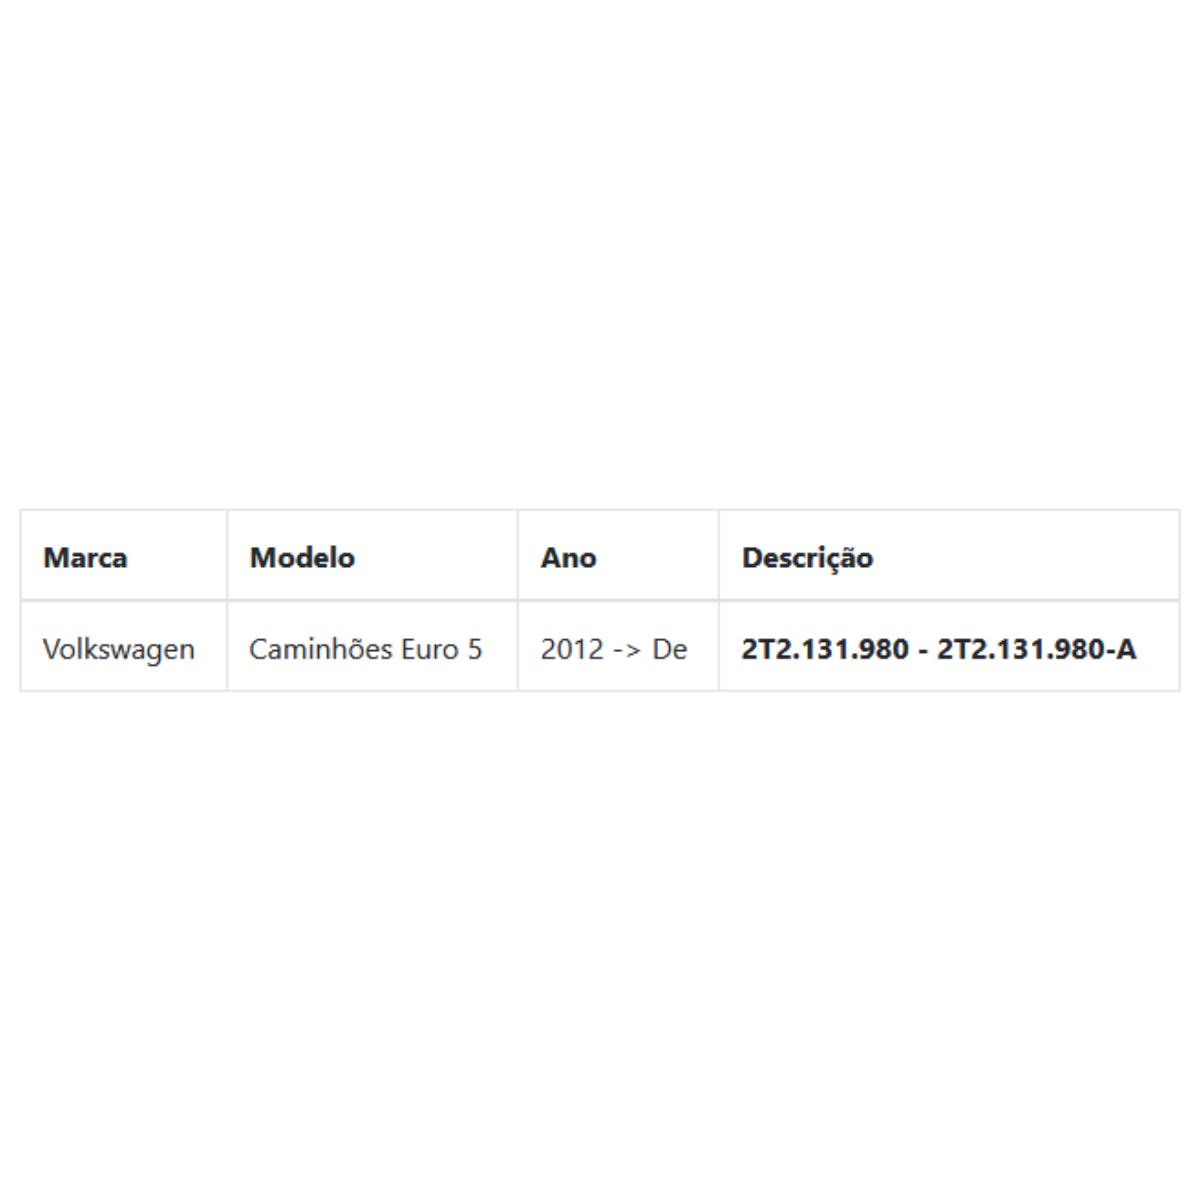Click the dash separating the part numbers
Screen dimensions: 1200x1200
tap(922, 650)
